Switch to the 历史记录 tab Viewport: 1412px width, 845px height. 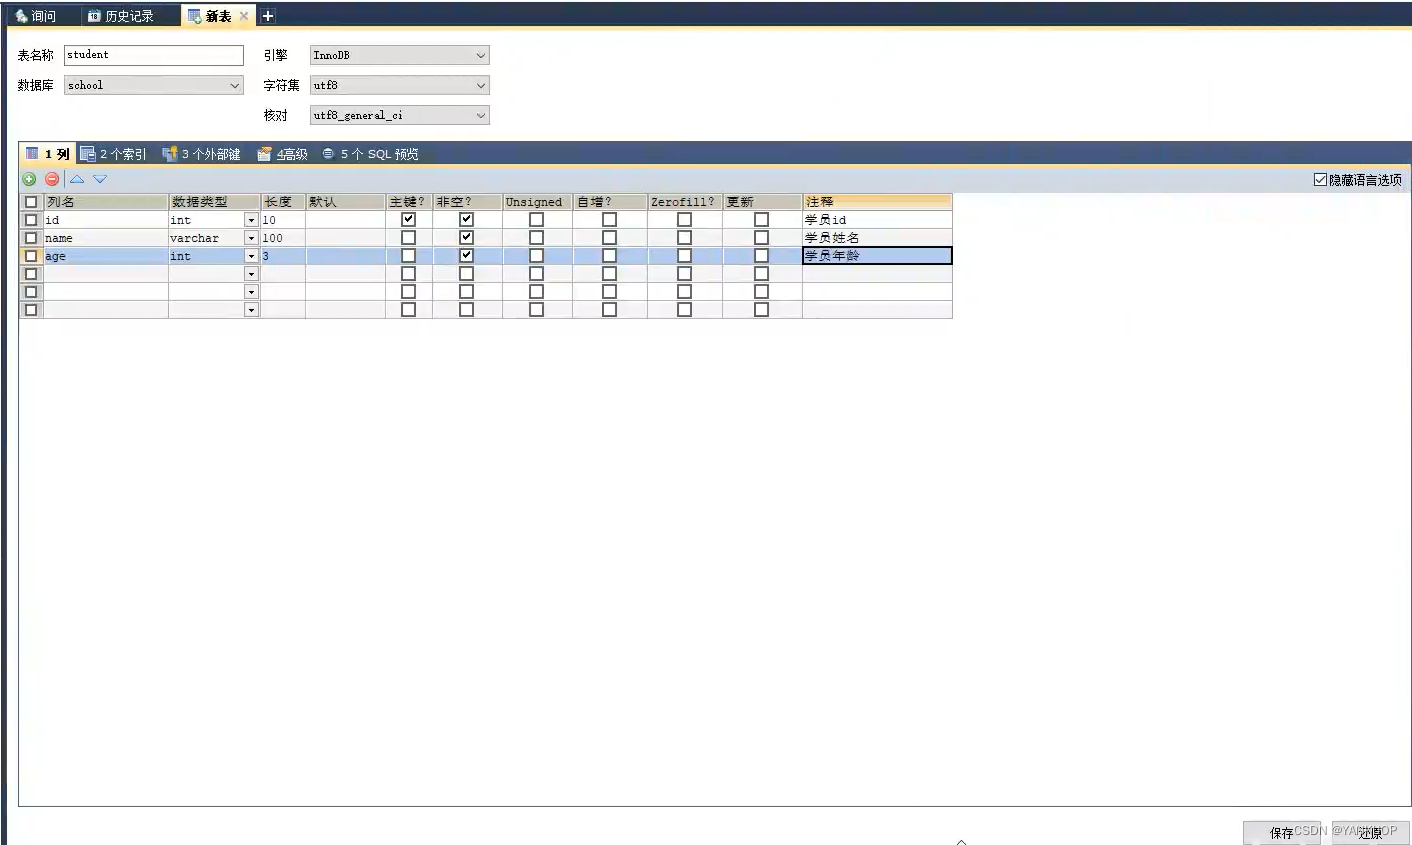121,16
